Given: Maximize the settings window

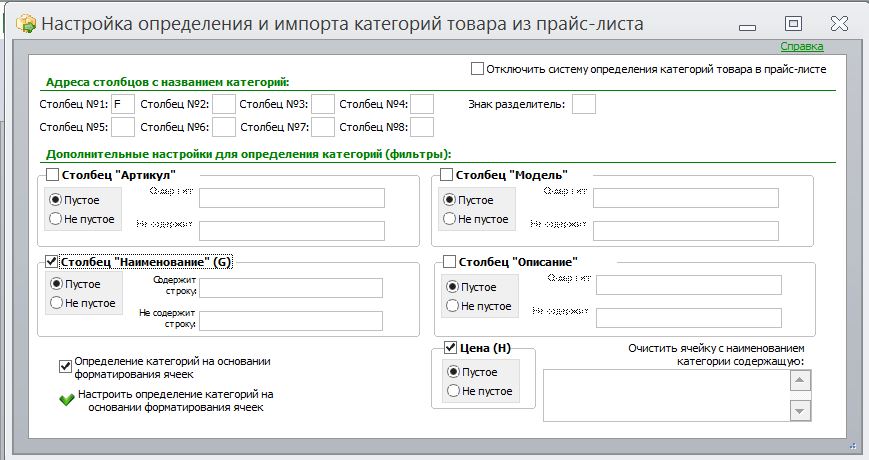Looking at the screenshot, I should click(x=794, y=23).
